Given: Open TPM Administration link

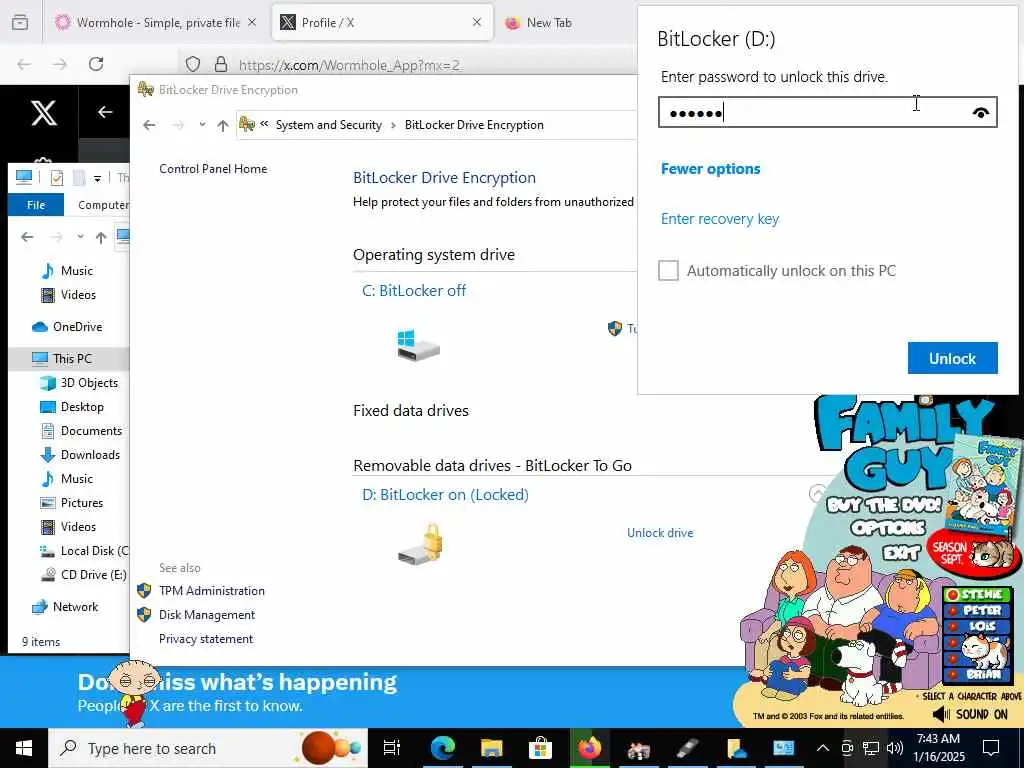Looking at the screenshot, I should tap(212, 590).
